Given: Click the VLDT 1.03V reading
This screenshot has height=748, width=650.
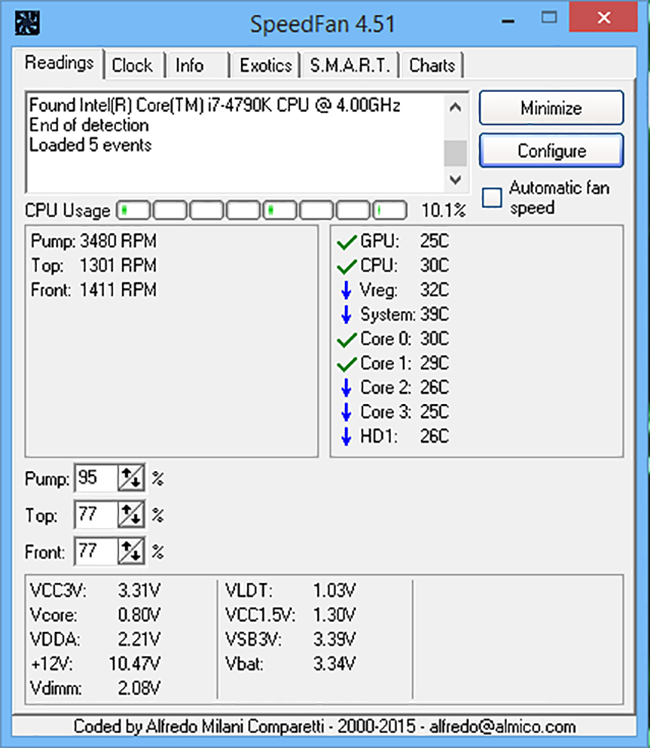Looking at the screenshot, I should click(290, 591).
